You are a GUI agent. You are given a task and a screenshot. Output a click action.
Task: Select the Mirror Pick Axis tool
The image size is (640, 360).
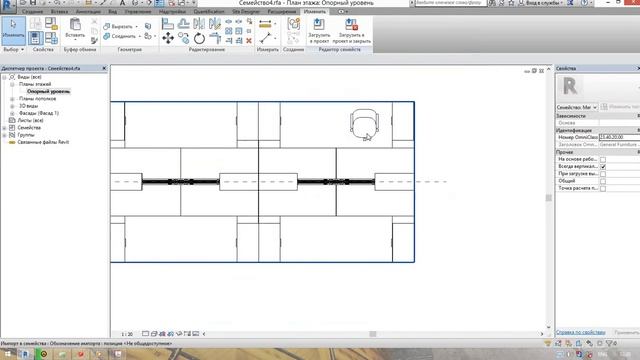pyautogui.click(x=199, y=24)
